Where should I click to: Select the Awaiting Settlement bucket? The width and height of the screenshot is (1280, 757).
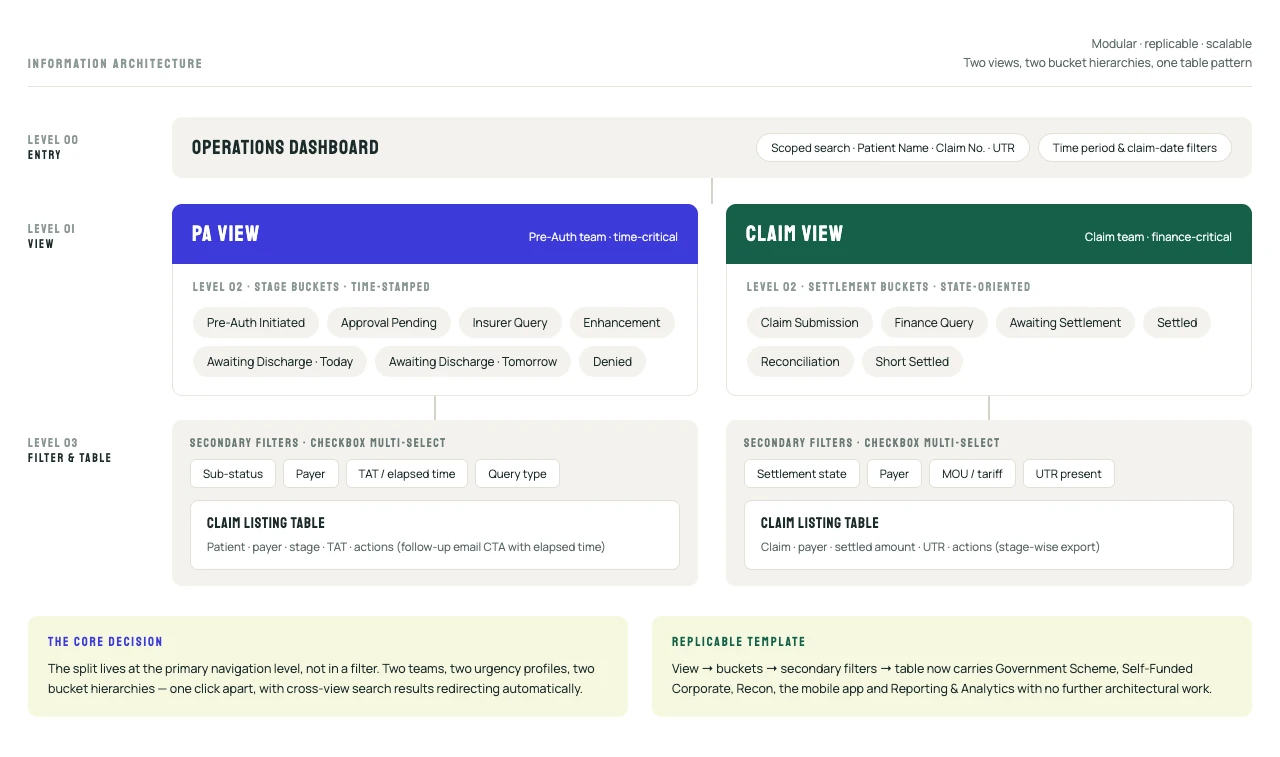click(1065, 323)
